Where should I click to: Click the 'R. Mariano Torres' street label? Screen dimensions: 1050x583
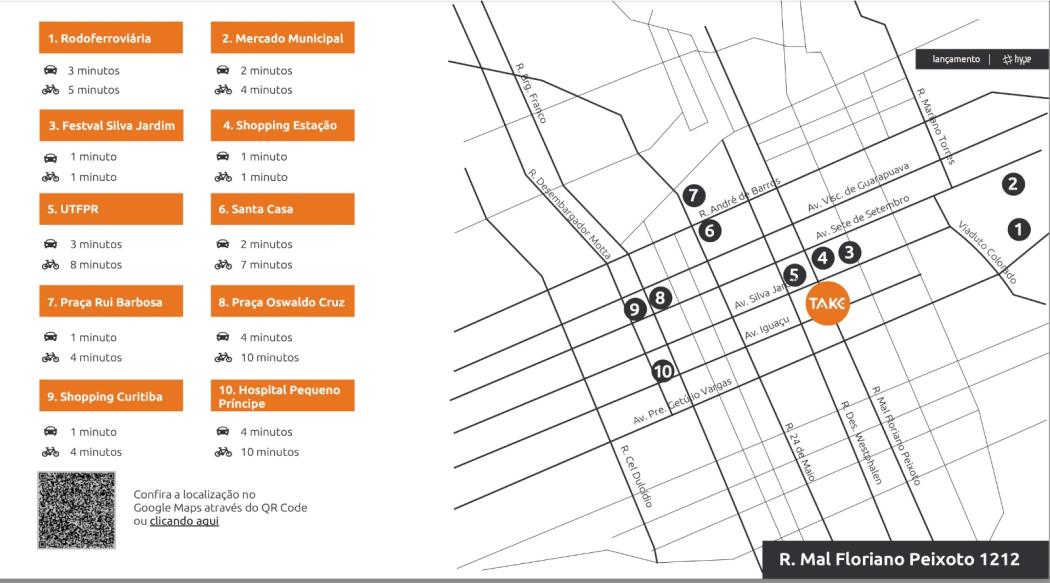(935, 126)
